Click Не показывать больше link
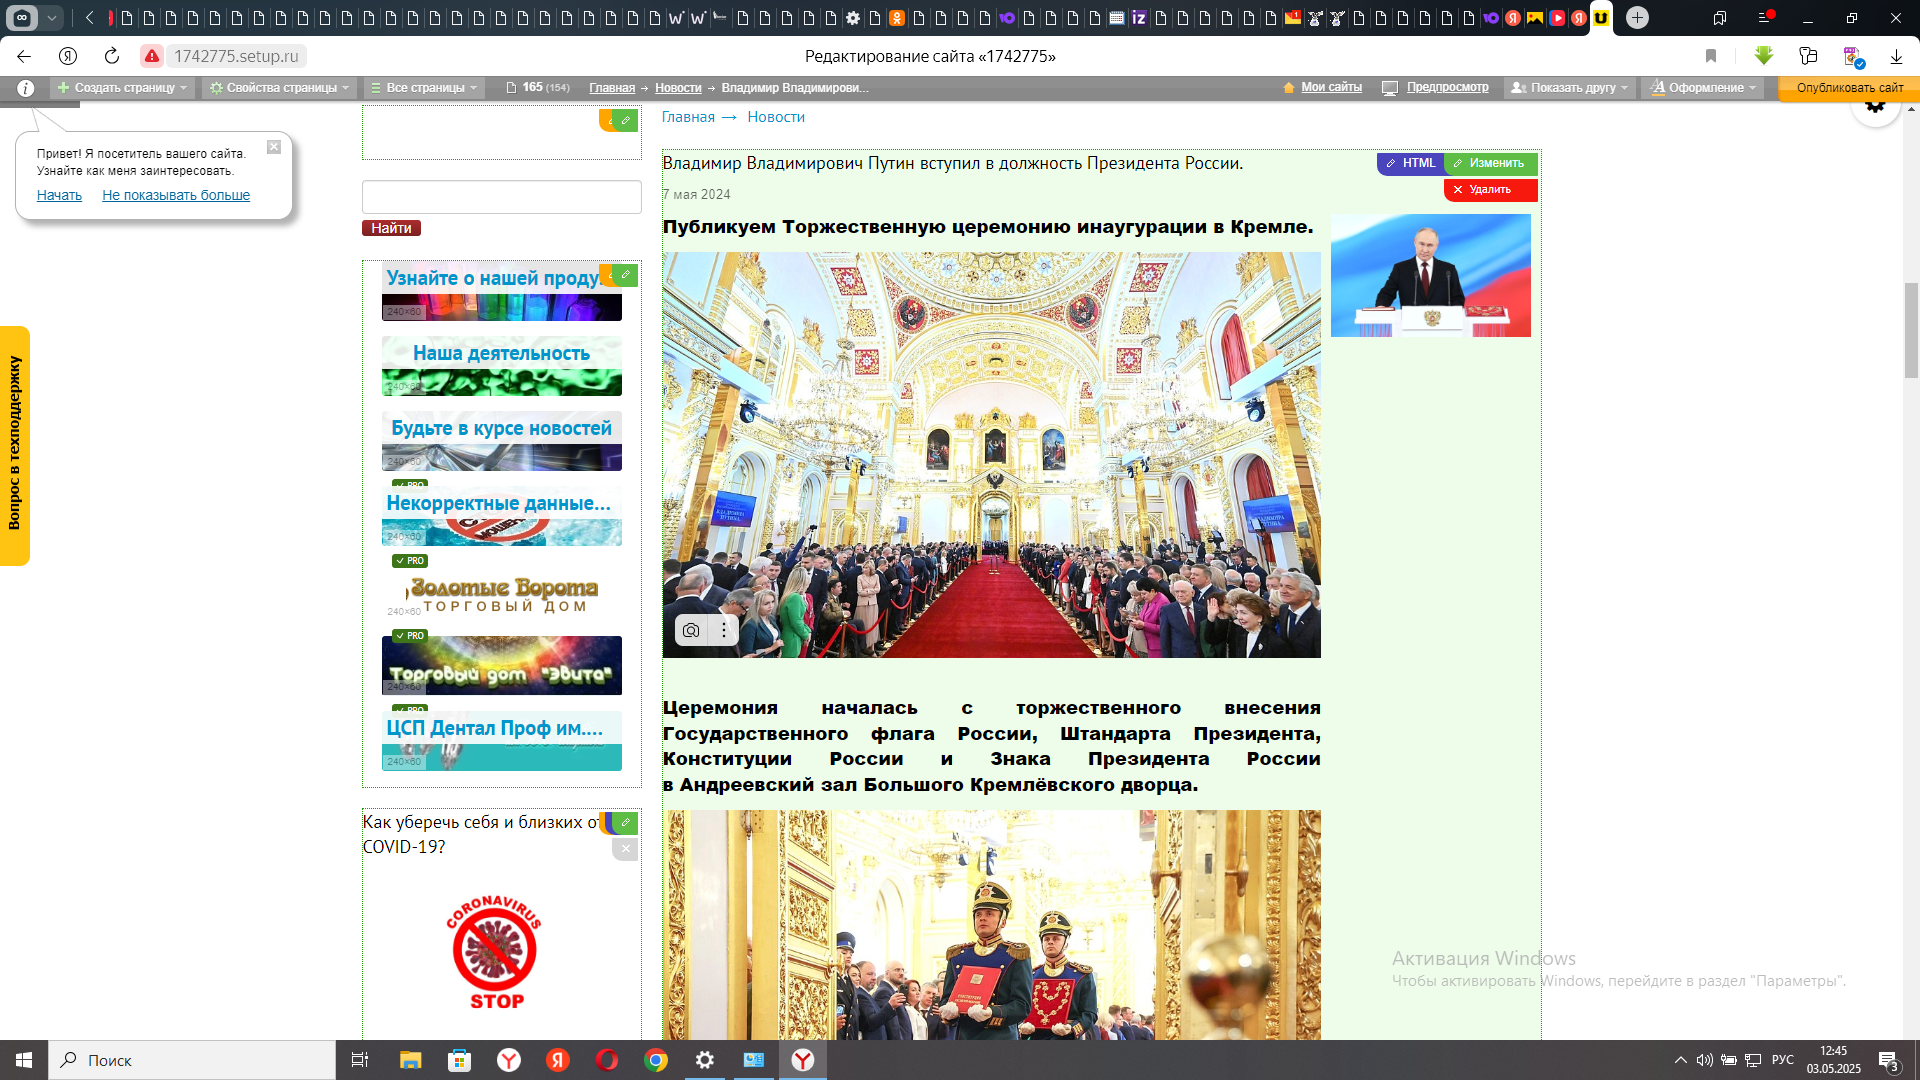1920x1080 pixels. (x=176, y=195)
